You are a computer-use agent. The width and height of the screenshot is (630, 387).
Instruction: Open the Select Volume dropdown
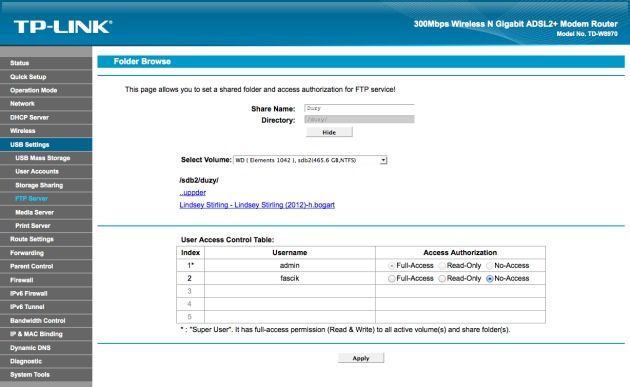310,160
